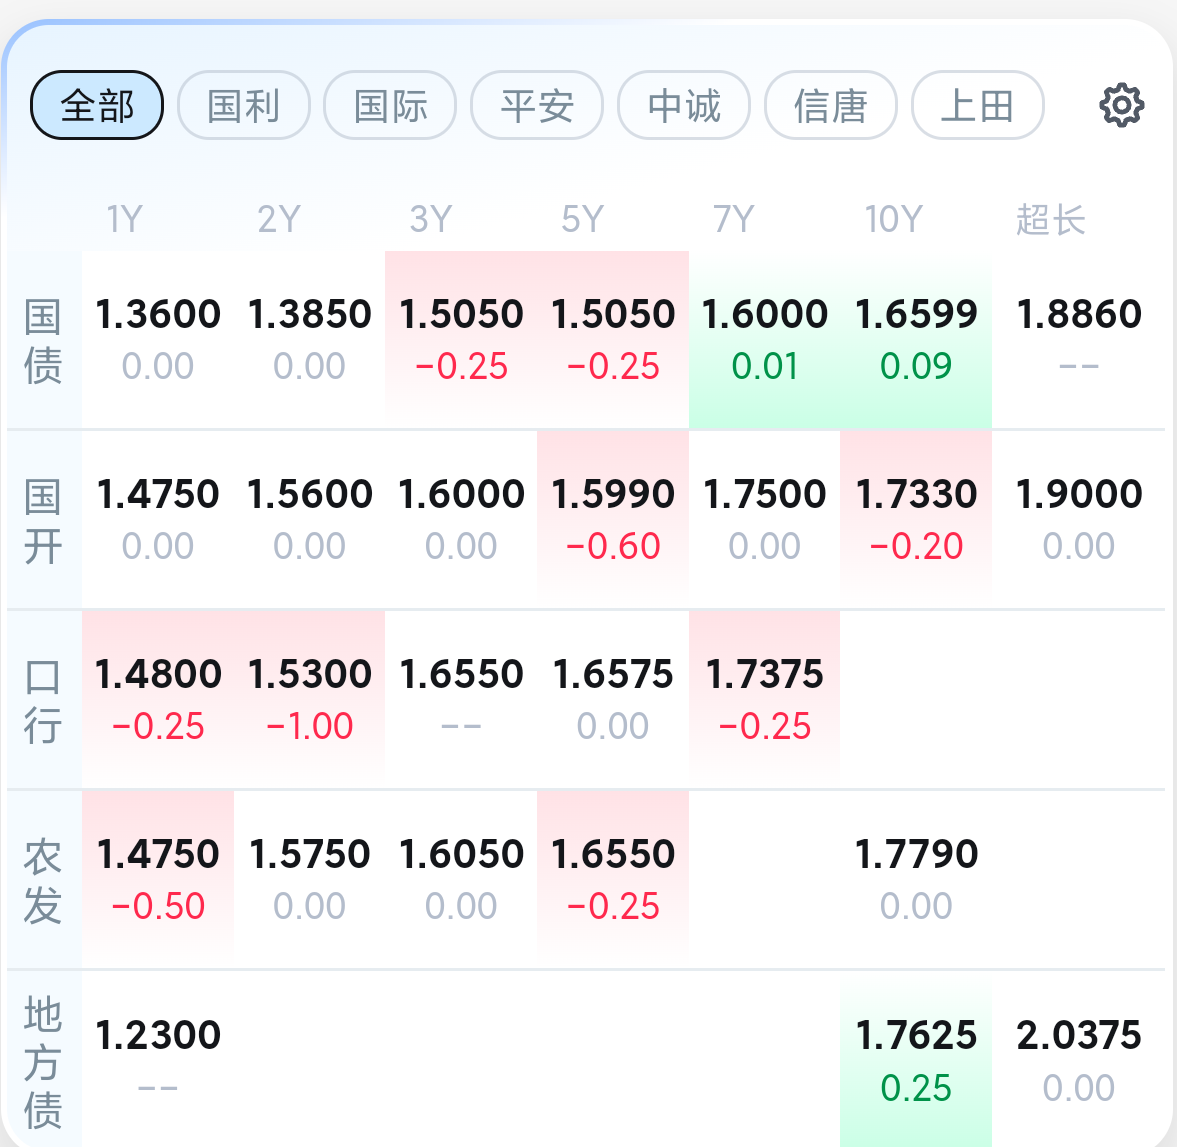This screenshot has height=1147, width=1177.
Task: Click 口行 2Y yield 1.5300
Action: click(309, 700)
